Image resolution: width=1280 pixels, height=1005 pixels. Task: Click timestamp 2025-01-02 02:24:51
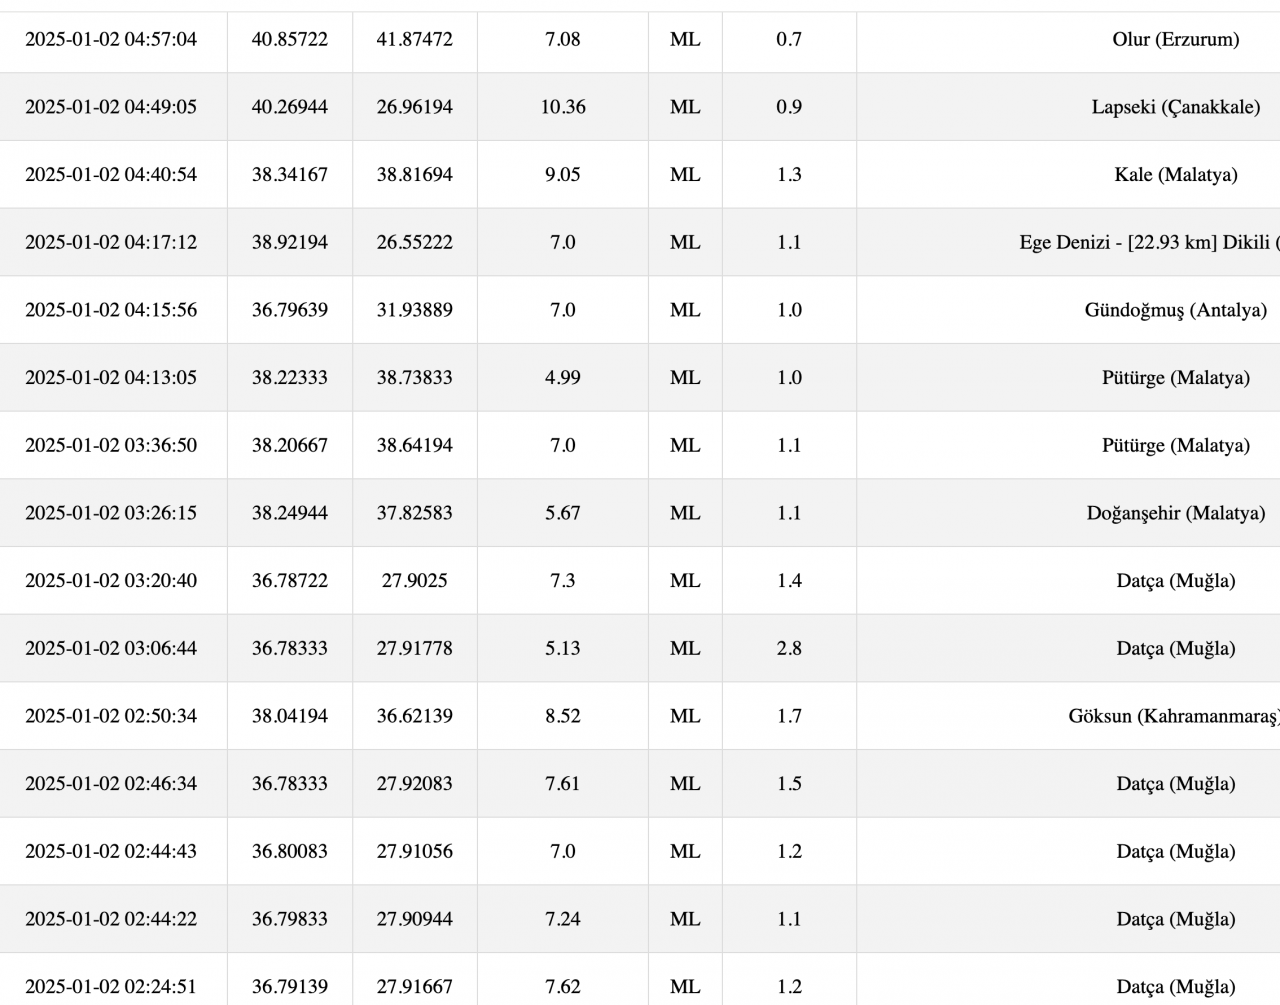pos(111,986)
